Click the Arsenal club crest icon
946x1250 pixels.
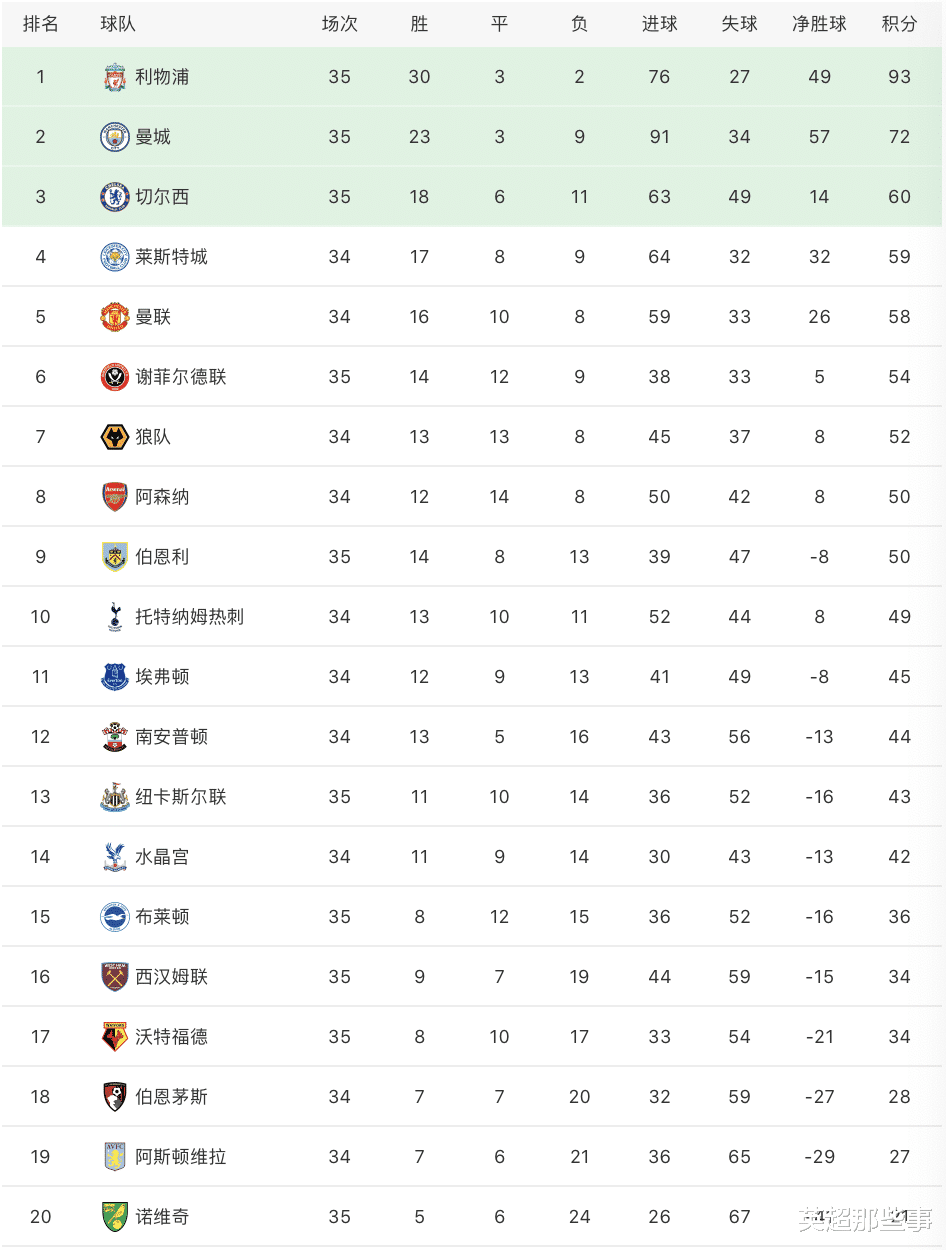[x=115, y=497]
